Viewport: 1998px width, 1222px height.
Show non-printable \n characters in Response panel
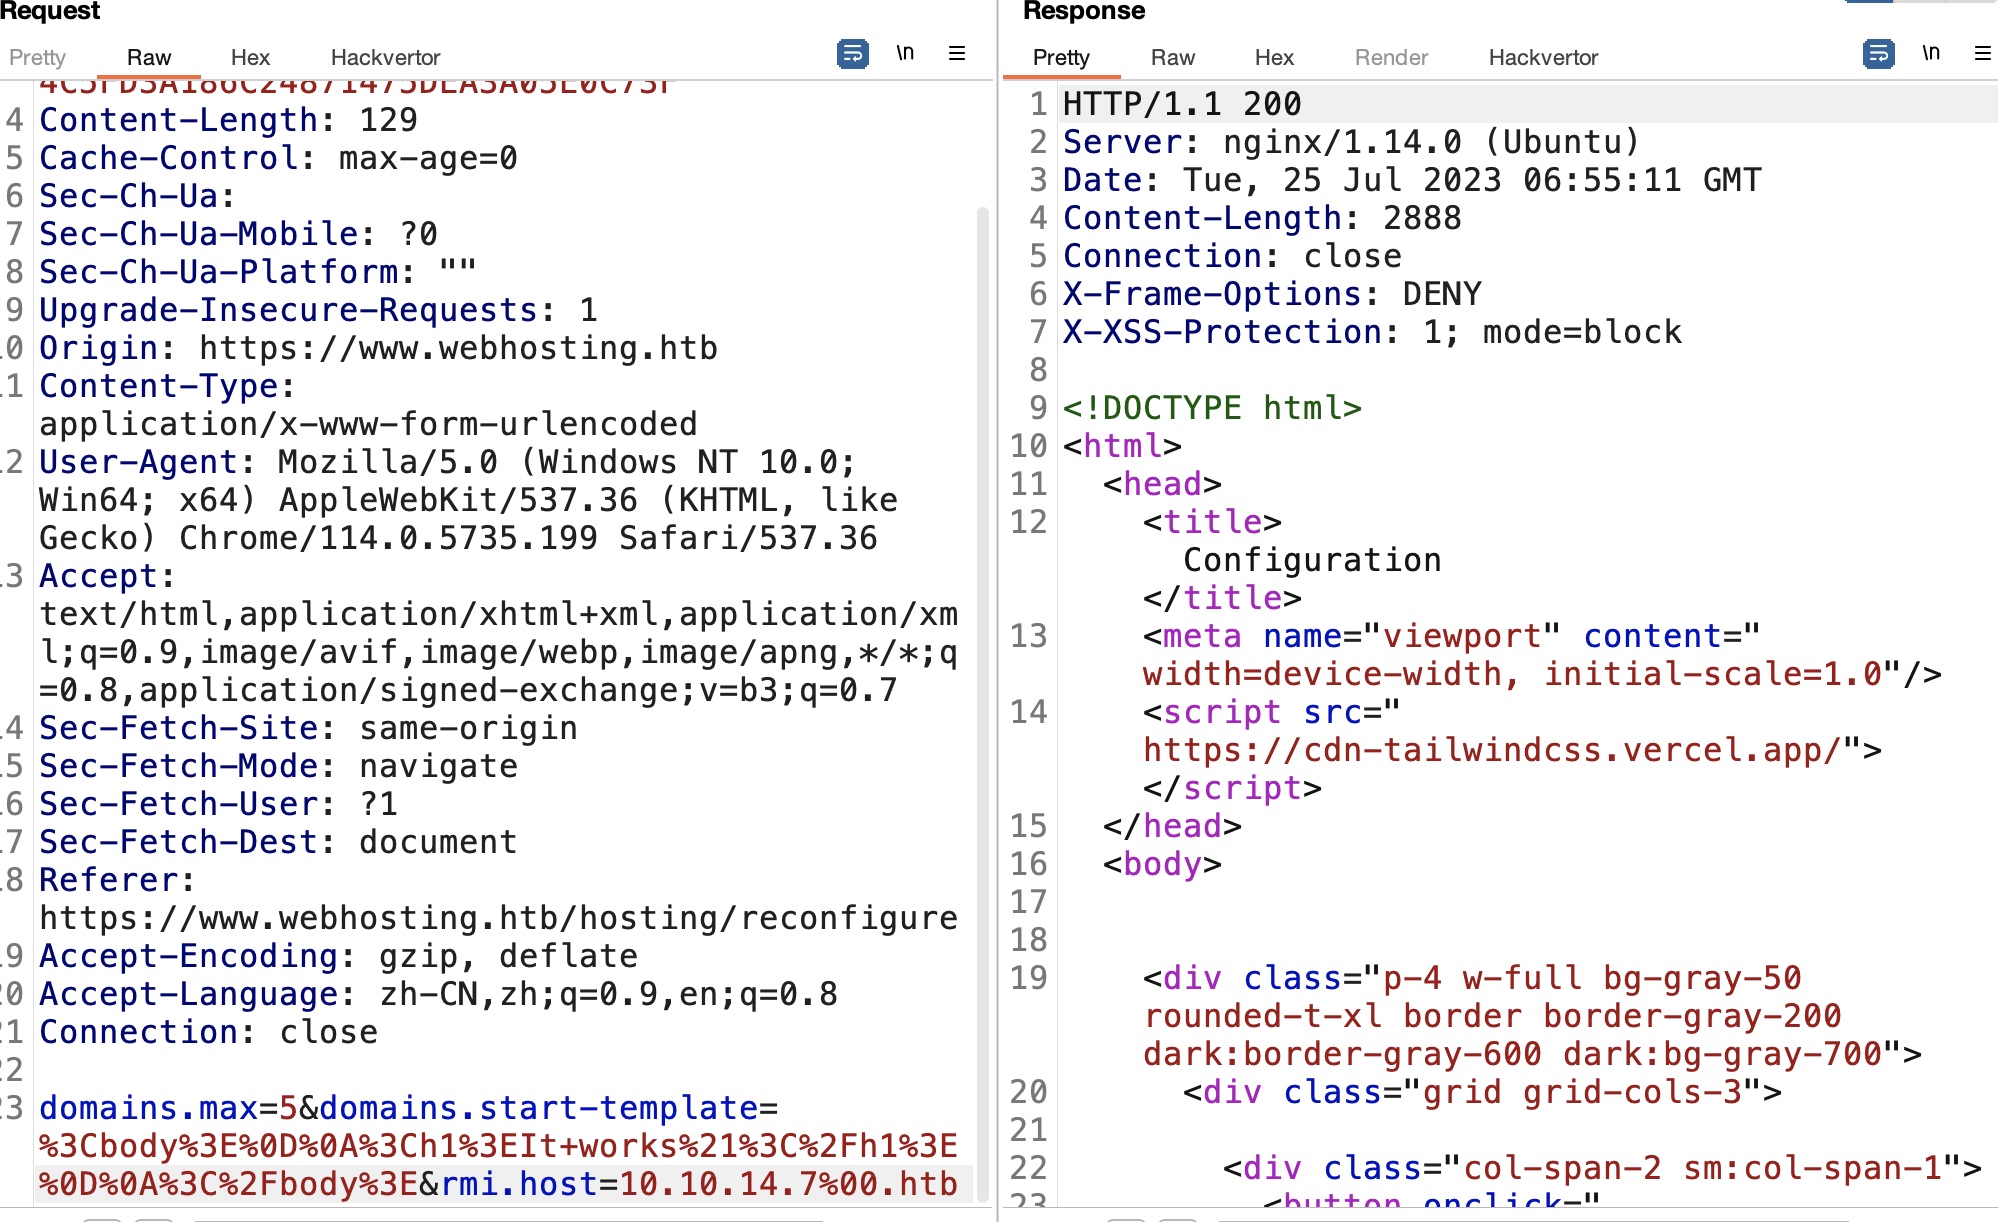[1931, 54]
